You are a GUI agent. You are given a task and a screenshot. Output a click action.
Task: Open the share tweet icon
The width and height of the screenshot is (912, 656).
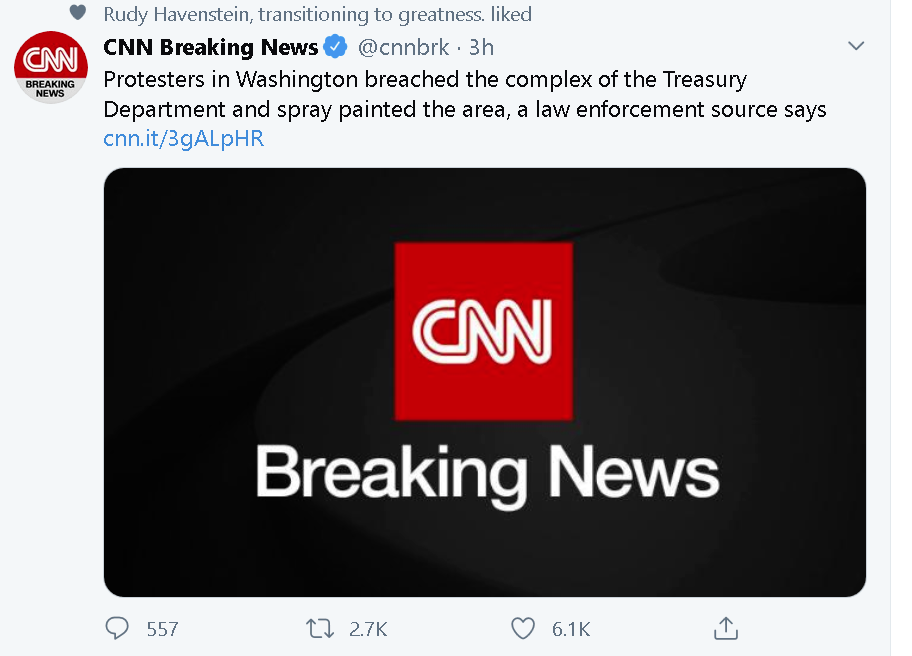tap(725, 628)
